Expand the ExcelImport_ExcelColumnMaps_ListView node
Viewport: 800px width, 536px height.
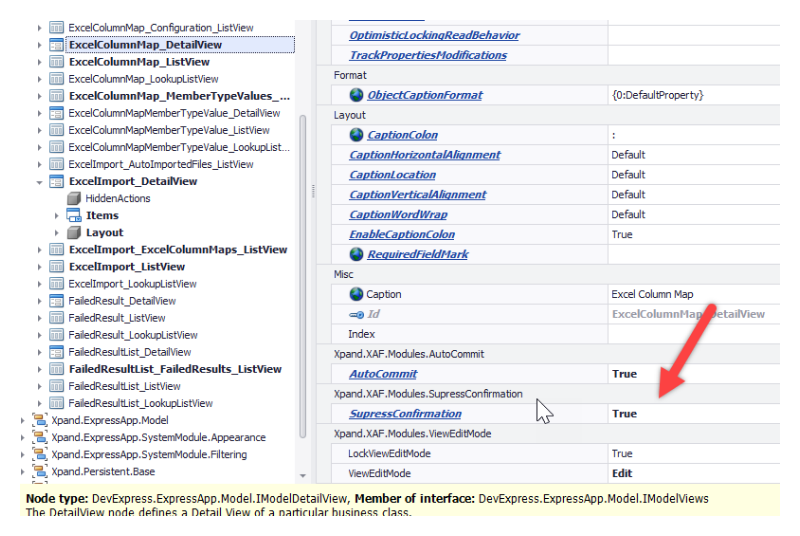pyautogui.click(x=39, y=250)
